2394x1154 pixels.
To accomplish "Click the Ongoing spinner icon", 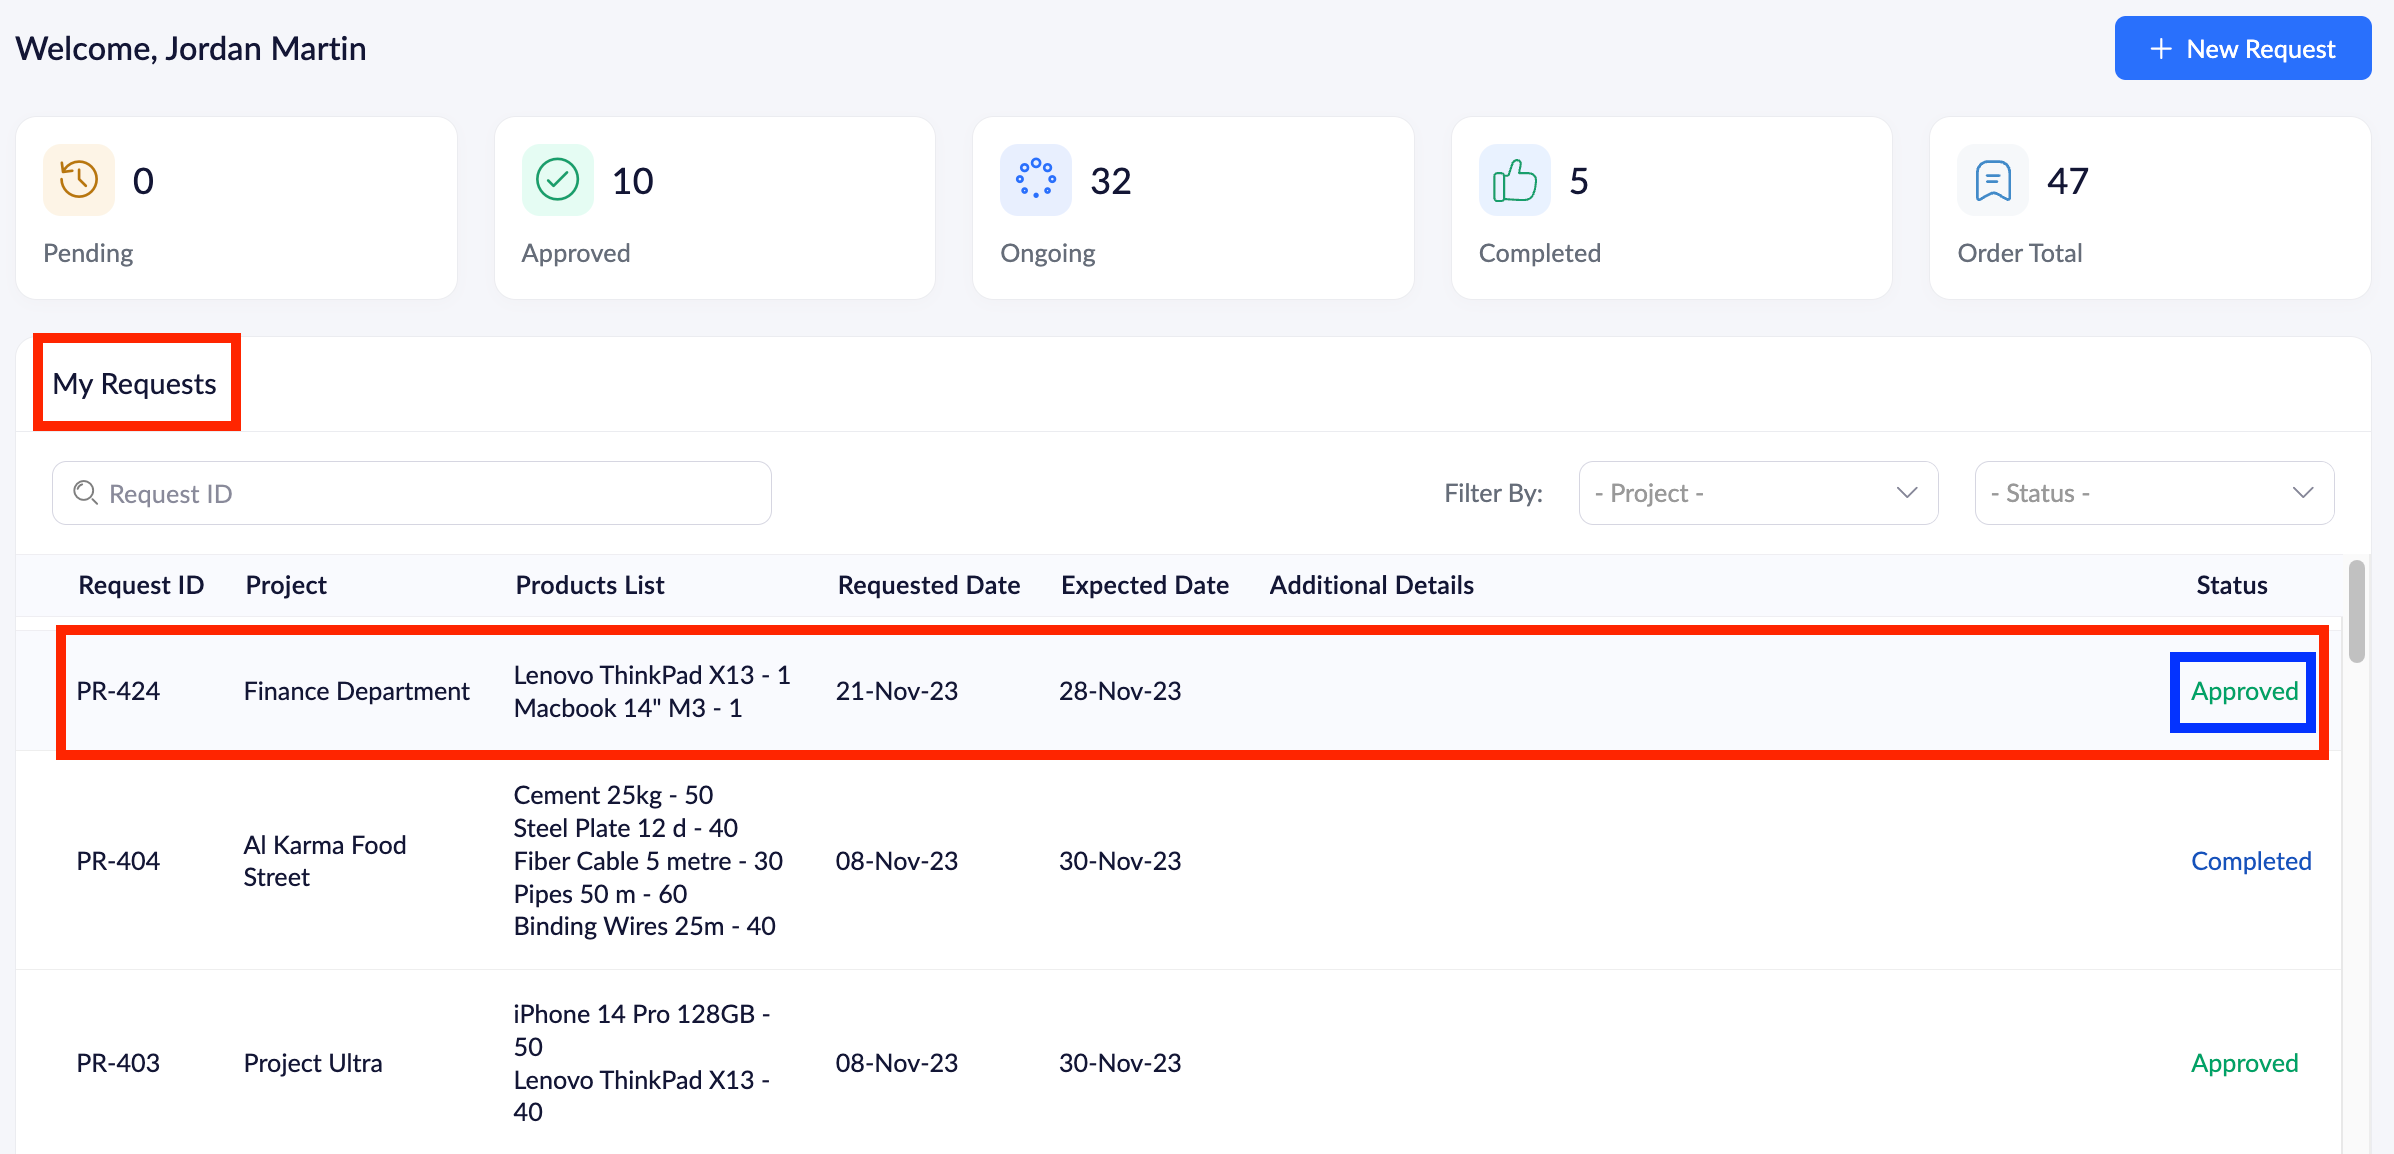I will coord(1035,181).
